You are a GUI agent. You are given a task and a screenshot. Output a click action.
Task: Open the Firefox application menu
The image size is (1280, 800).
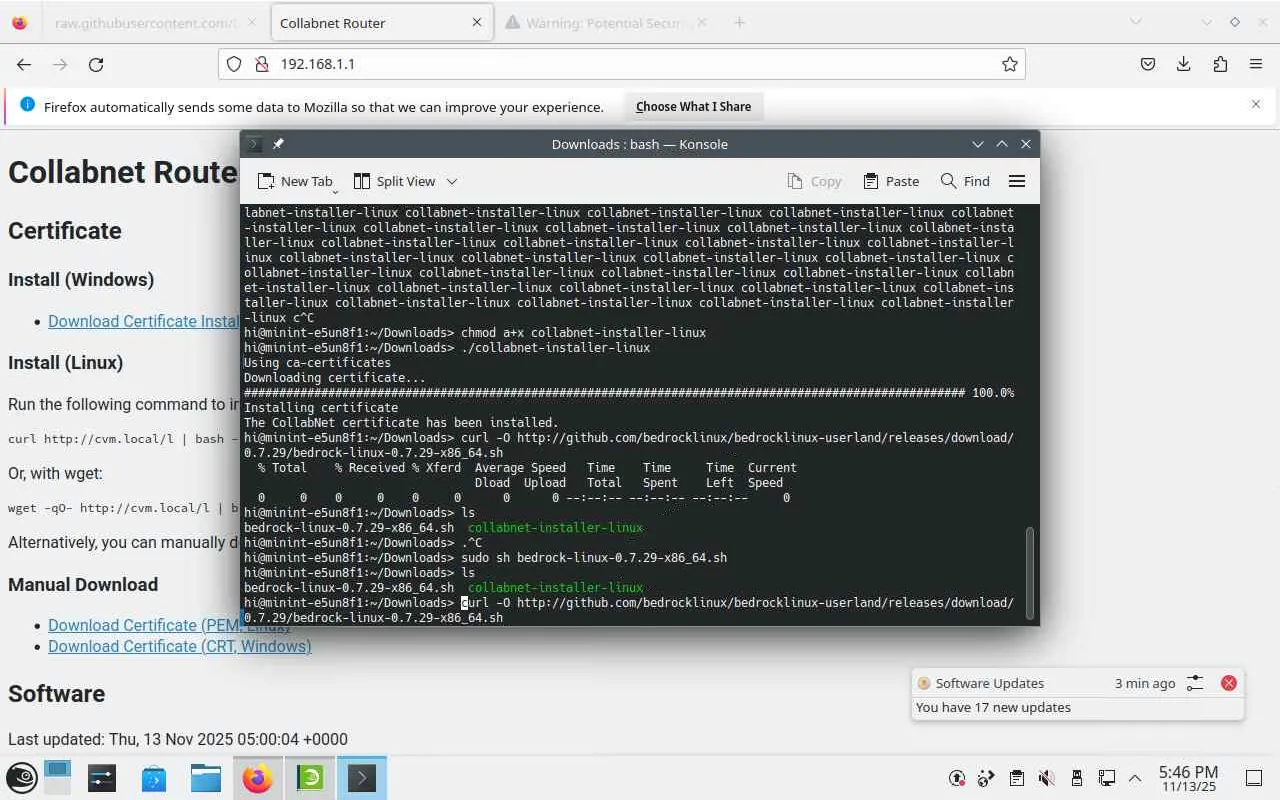coord(1256,64)
